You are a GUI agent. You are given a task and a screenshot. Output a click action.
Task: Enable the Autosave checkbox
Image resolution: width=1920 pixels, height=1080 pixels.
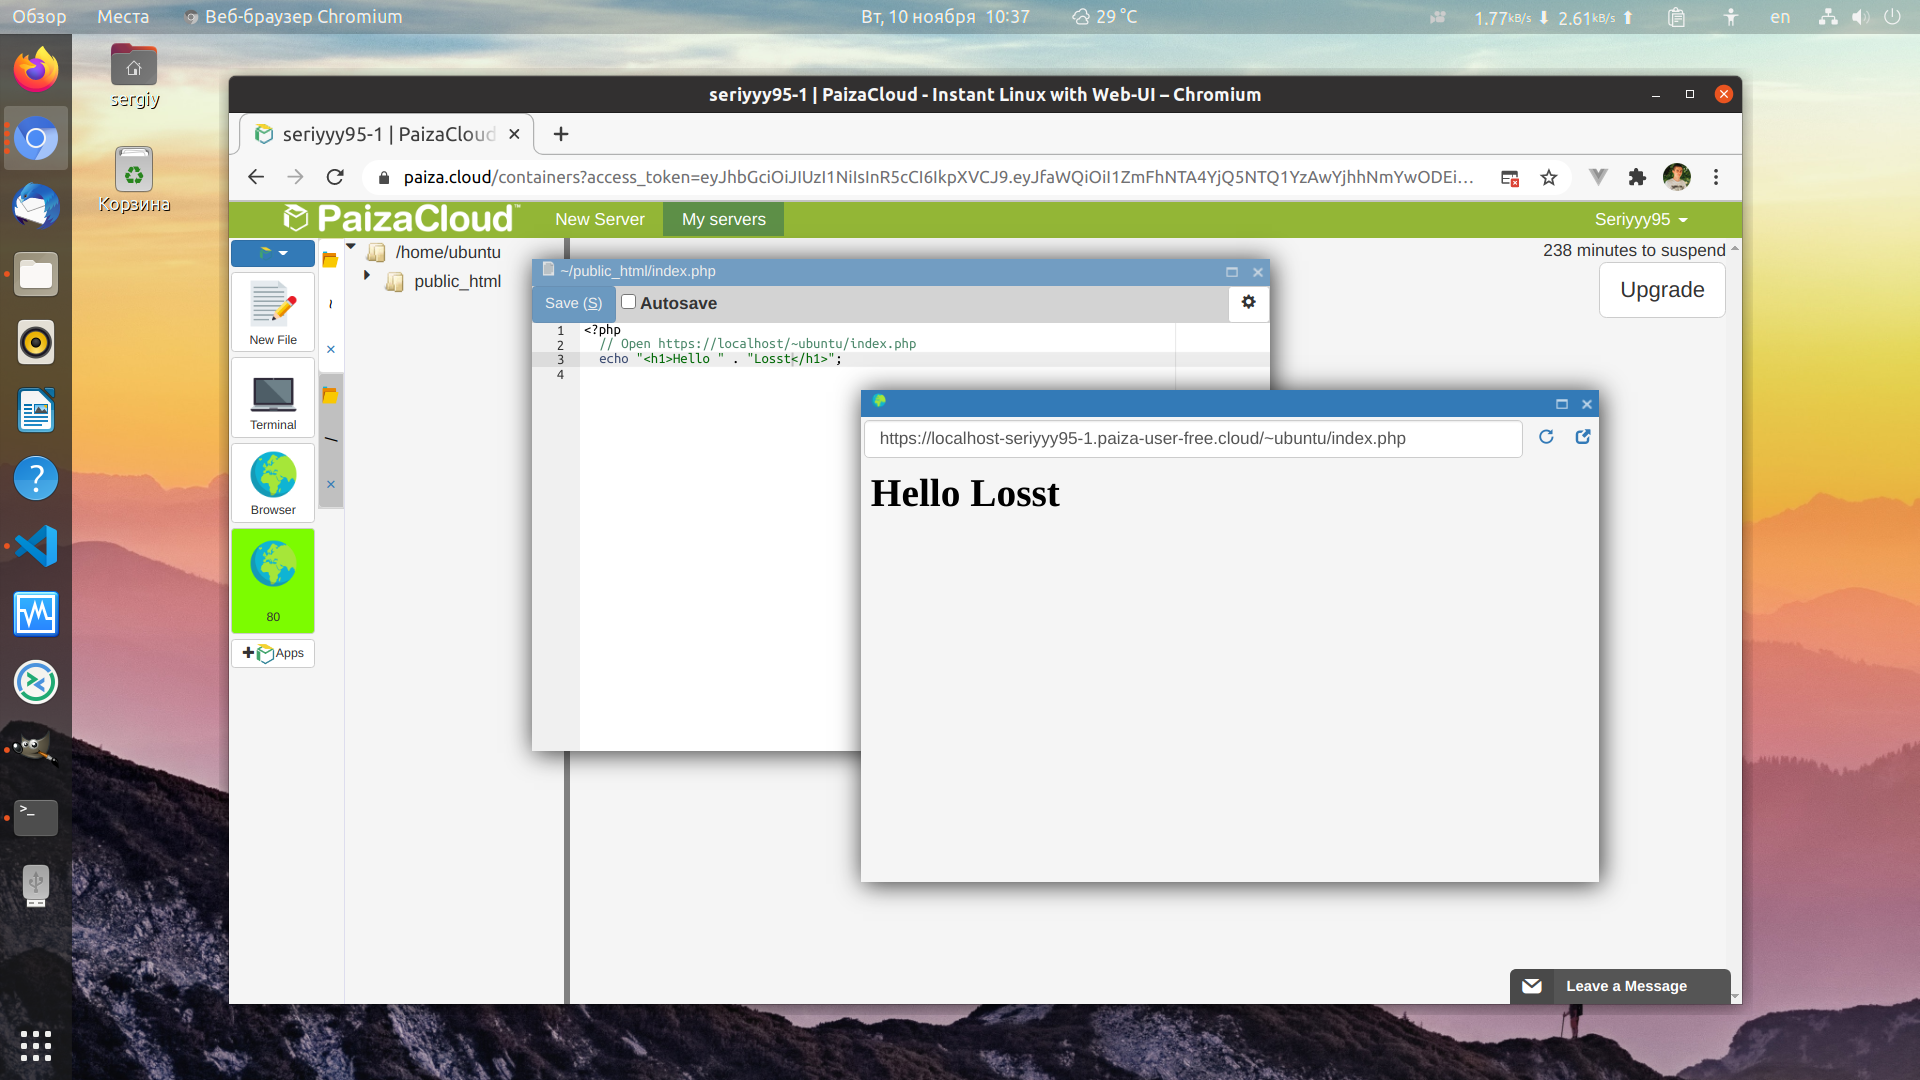click(x=628, y=302)
